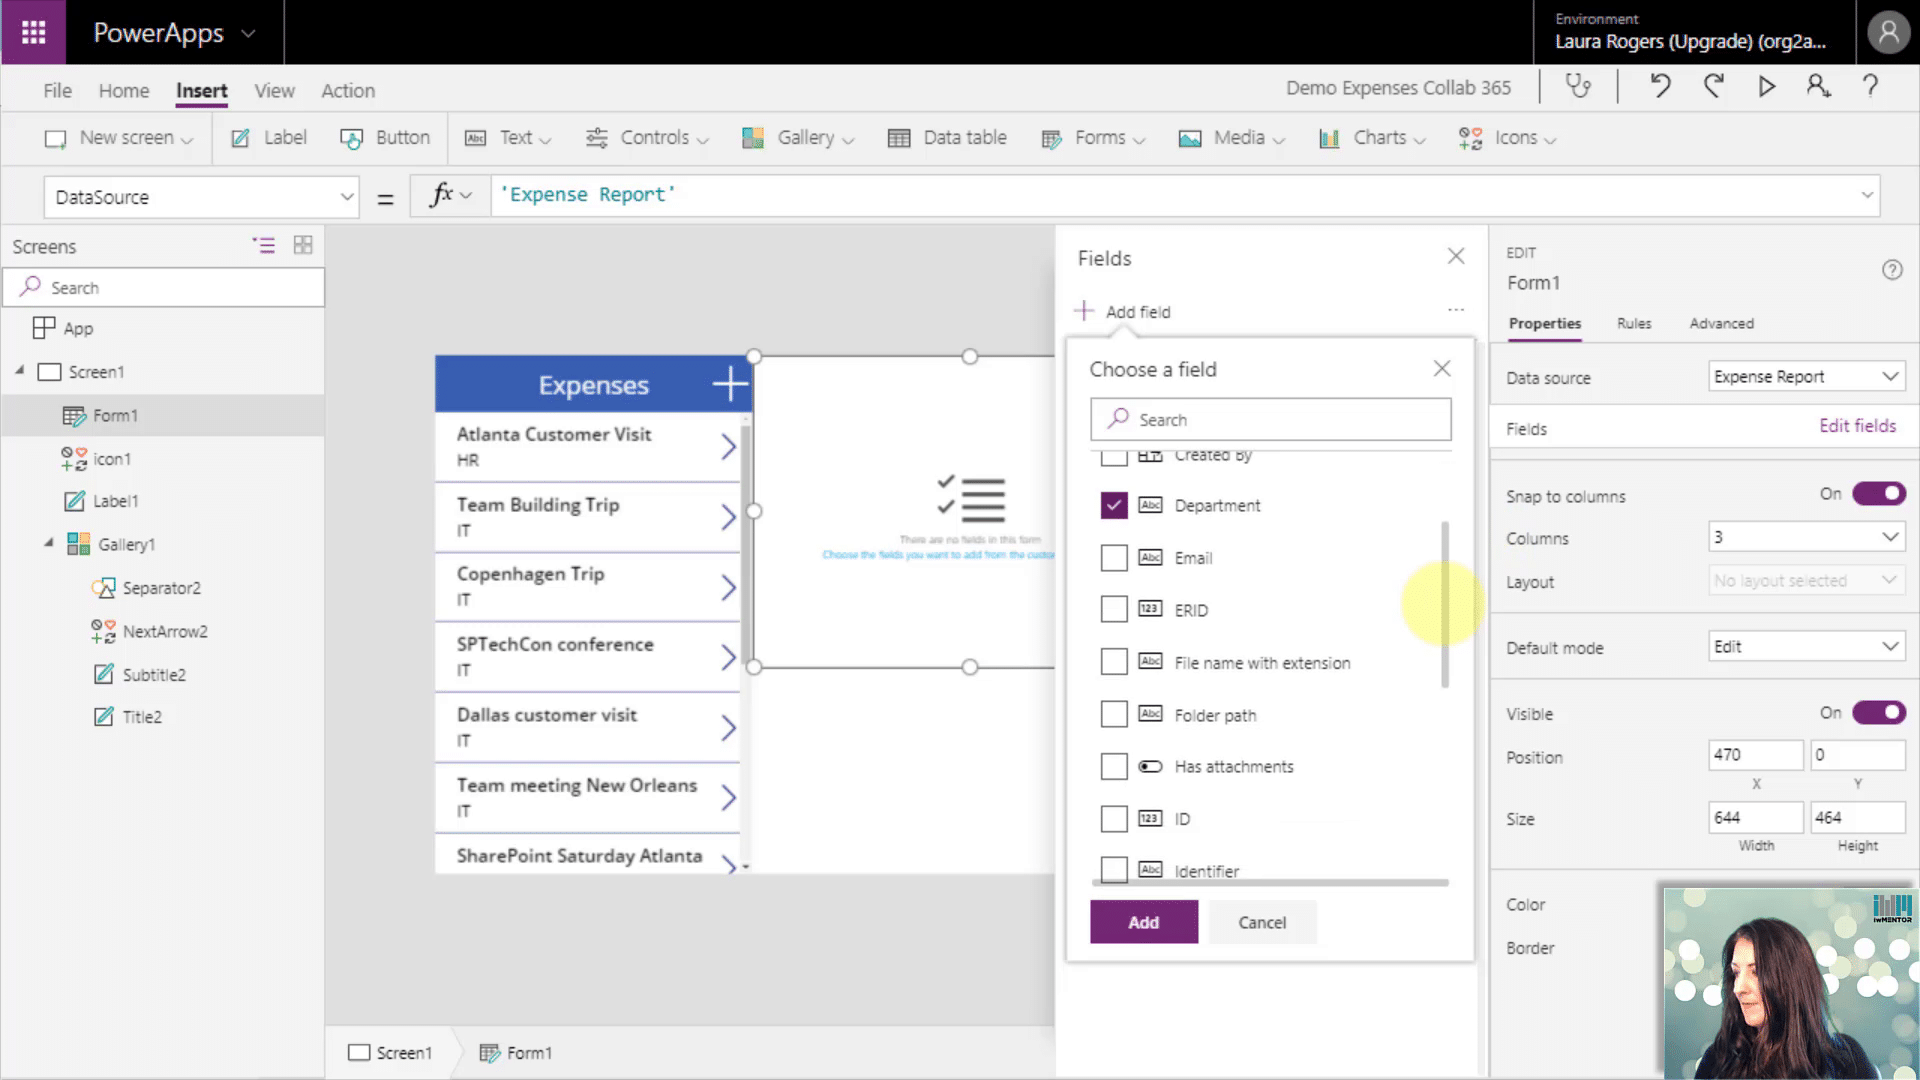Uncheck the Department field checkbox

(x=1114, y=505)
